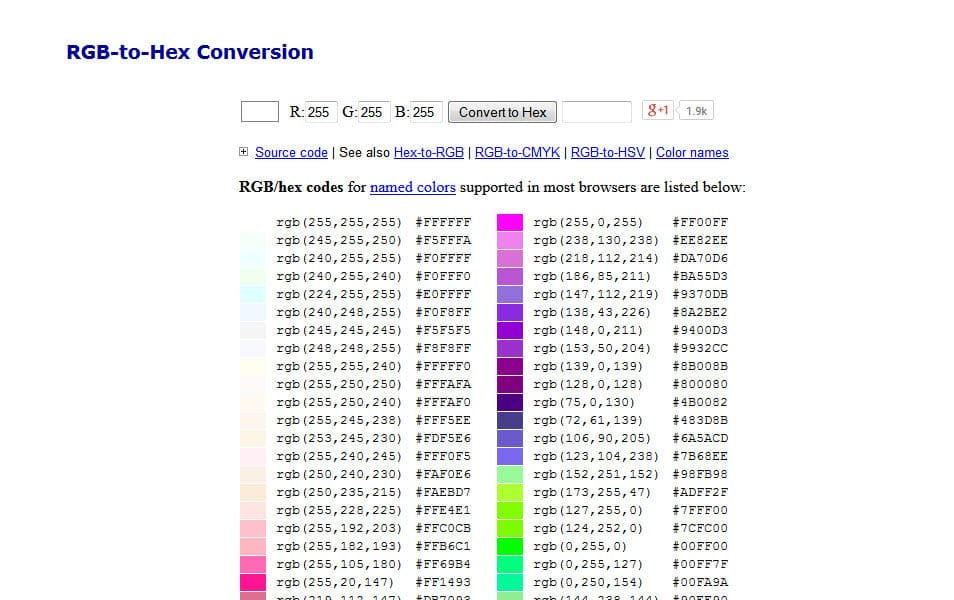
Task: Click the 1.9k share counter
Action: 694,110
